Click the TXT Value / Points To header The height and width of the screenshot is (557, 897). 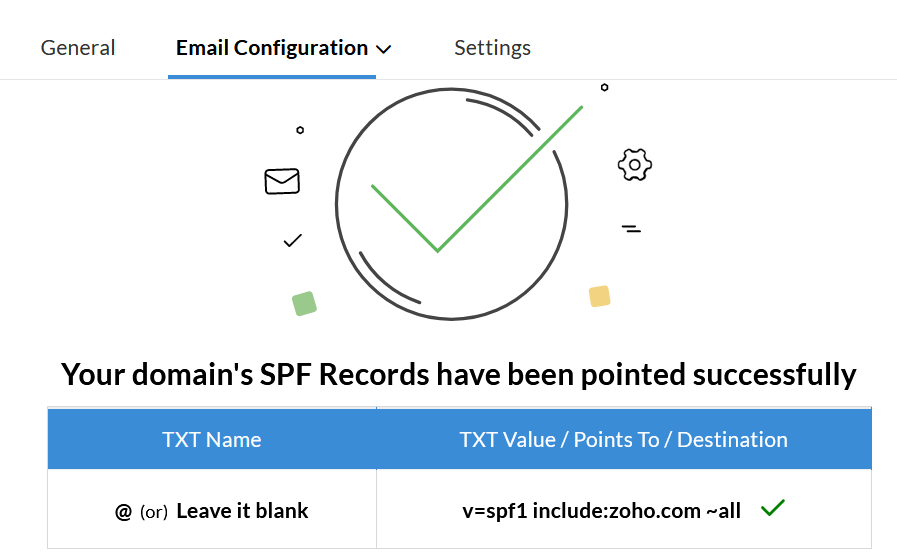[x=624, y=439]
